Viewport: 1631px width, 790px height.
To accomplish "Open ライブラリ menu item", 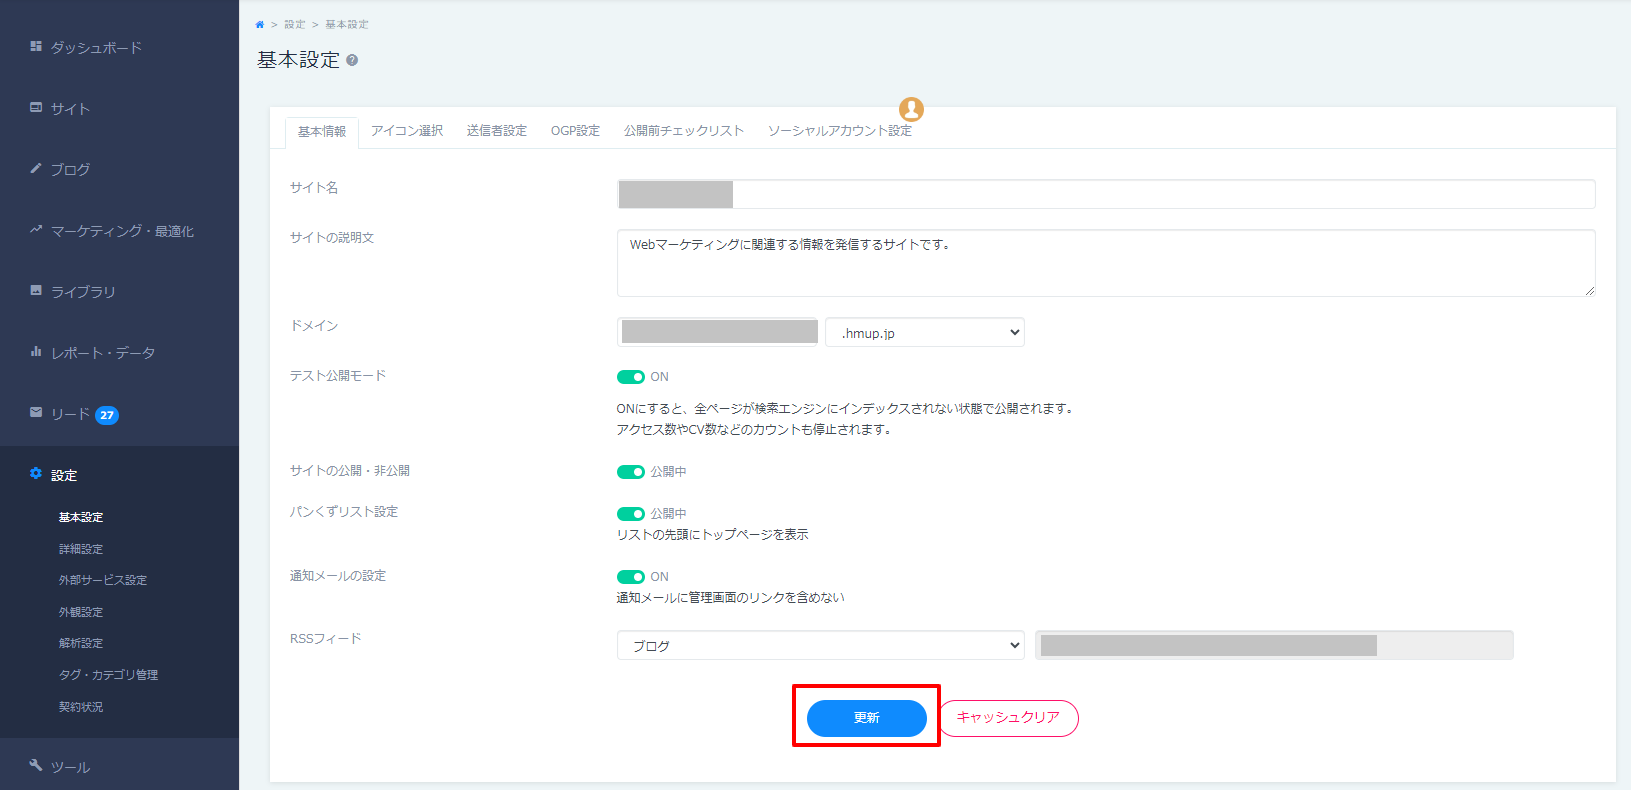I will pos(83,292).
